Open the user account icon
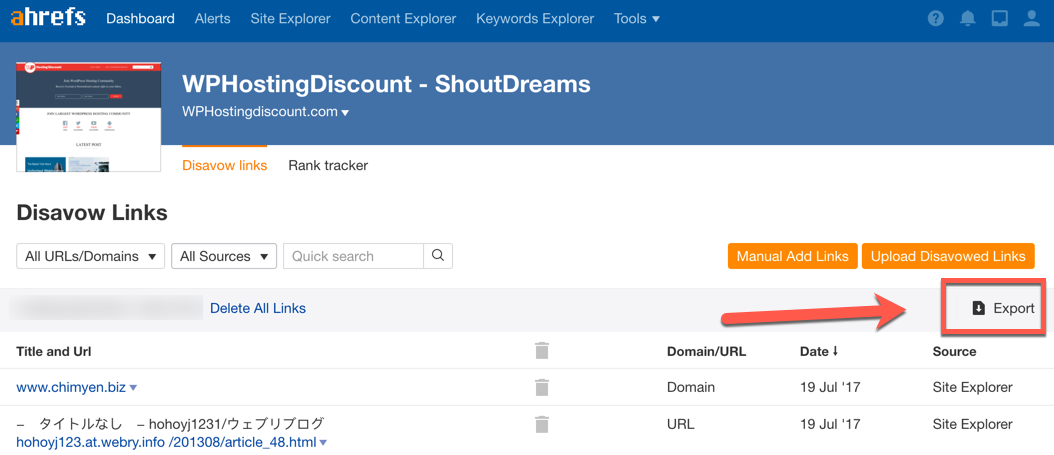 tap(1031, 19)
